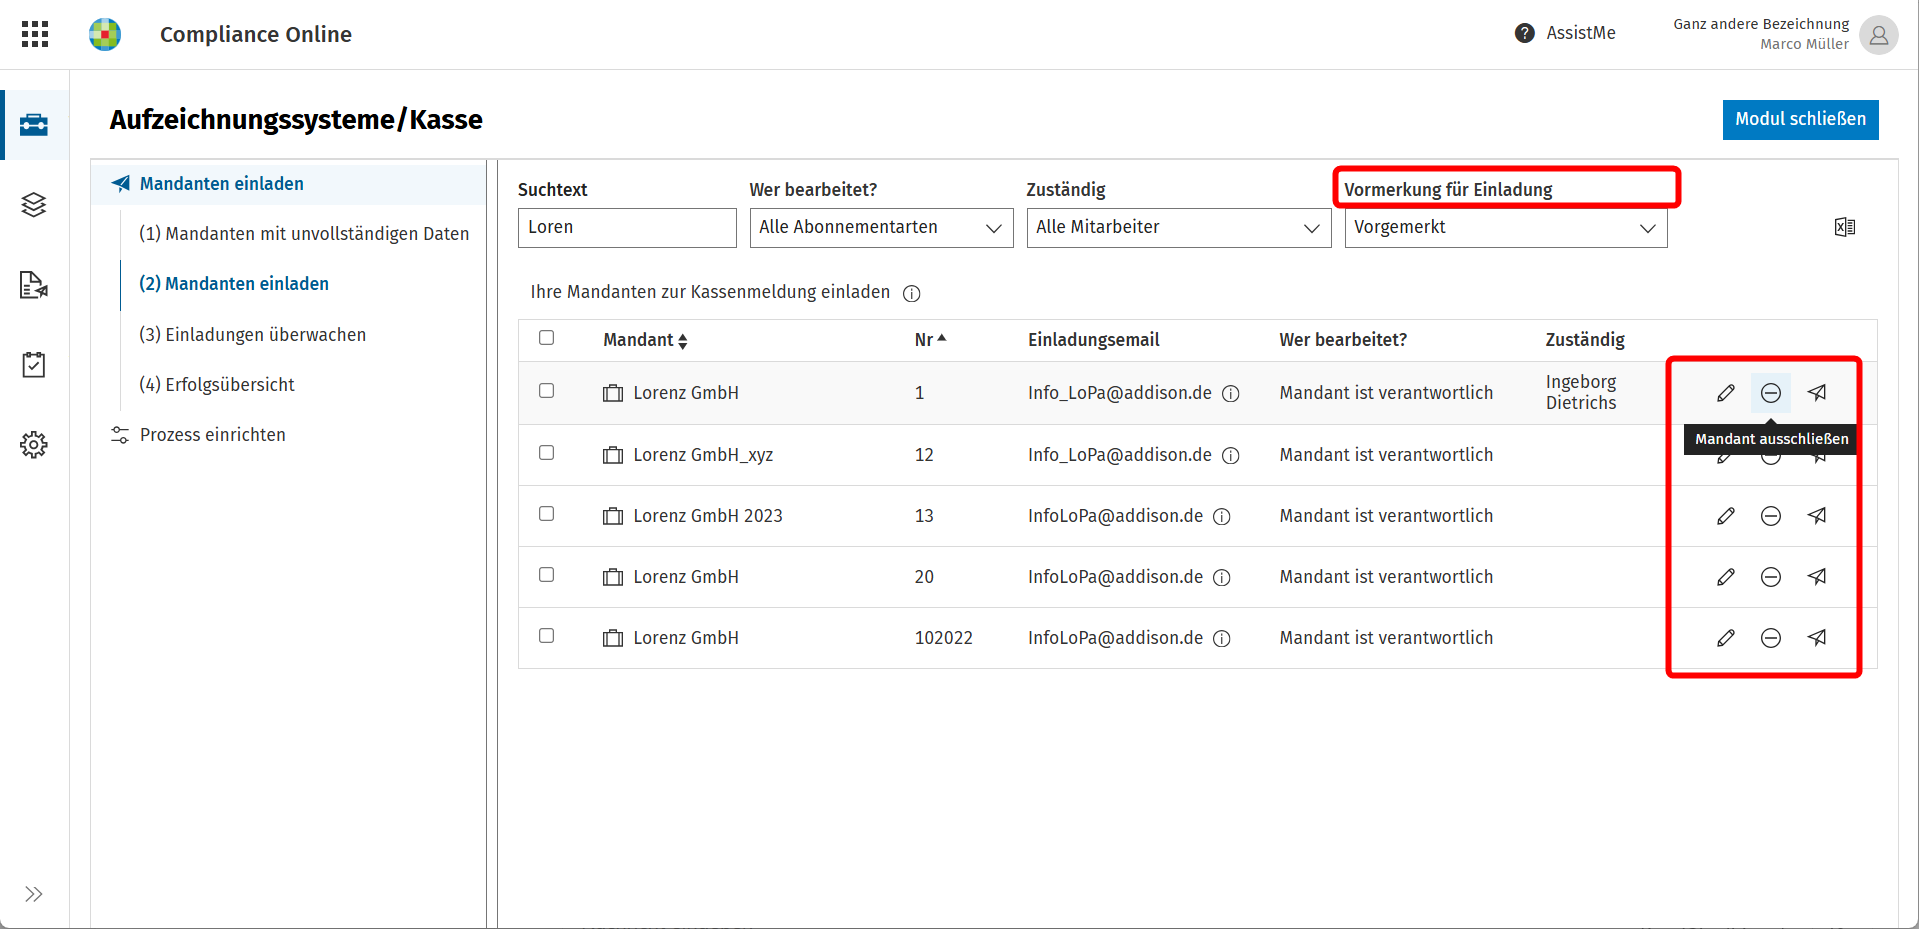Open user profile avatar for Marco Müller

point(1878,35)
